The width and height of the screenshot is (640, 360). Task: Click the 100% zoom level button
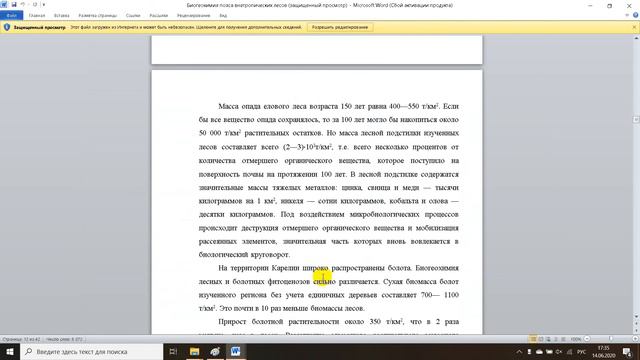(x=576, y=339)
